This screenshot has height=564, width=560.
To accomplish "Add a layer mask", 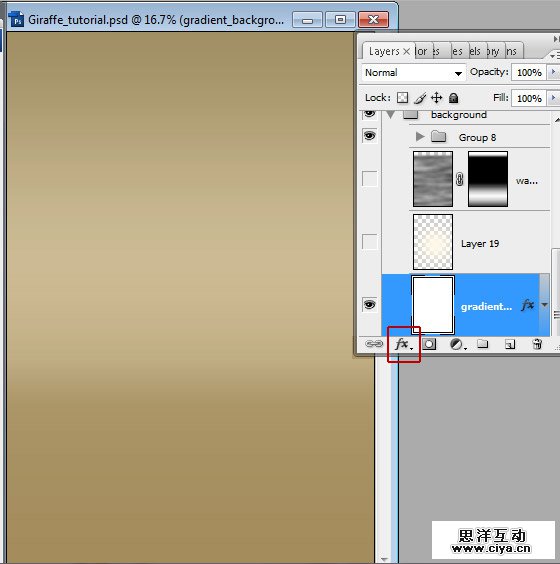I will [x=429, y=344].
